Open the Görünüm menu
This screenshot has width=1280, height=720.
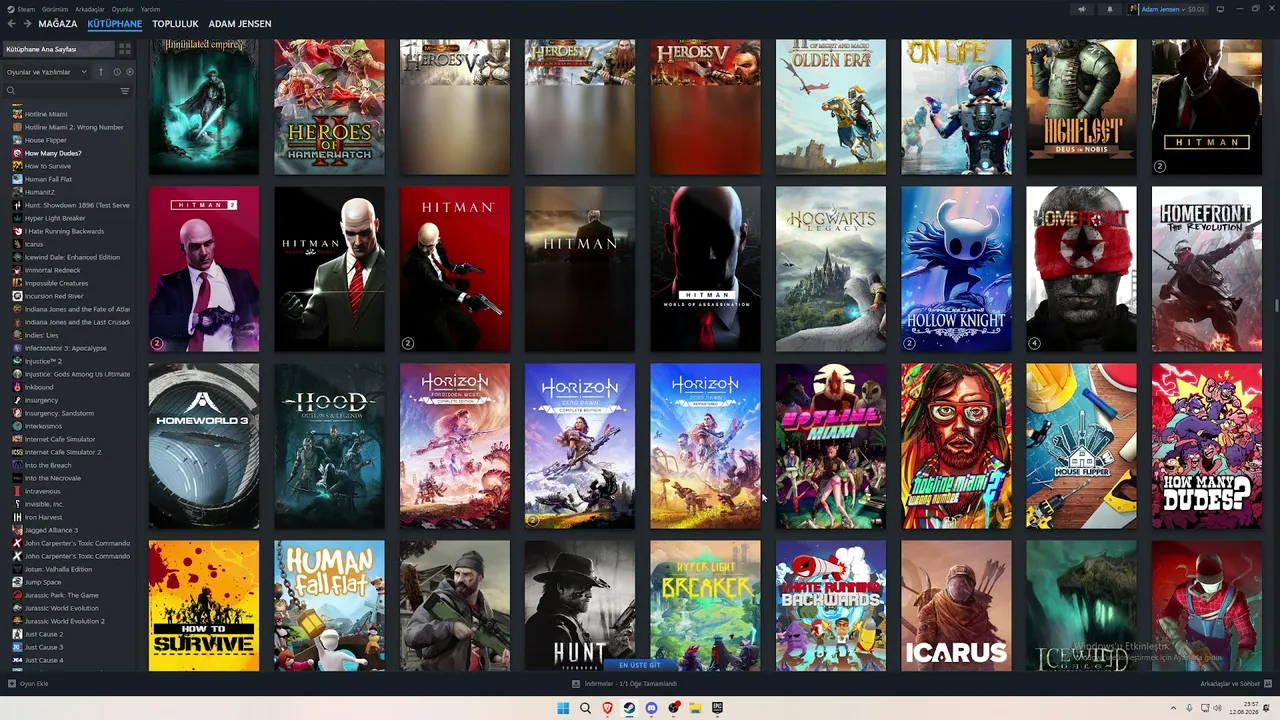(55, 9)
